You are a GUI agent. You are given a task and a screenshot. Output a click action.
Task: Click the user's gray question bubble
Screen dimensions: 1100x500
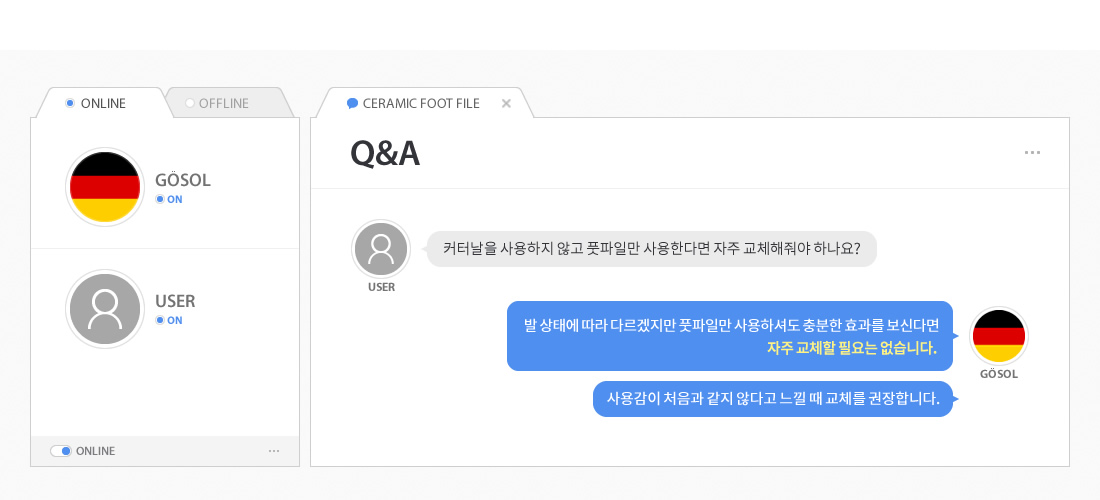click(651, 249)
